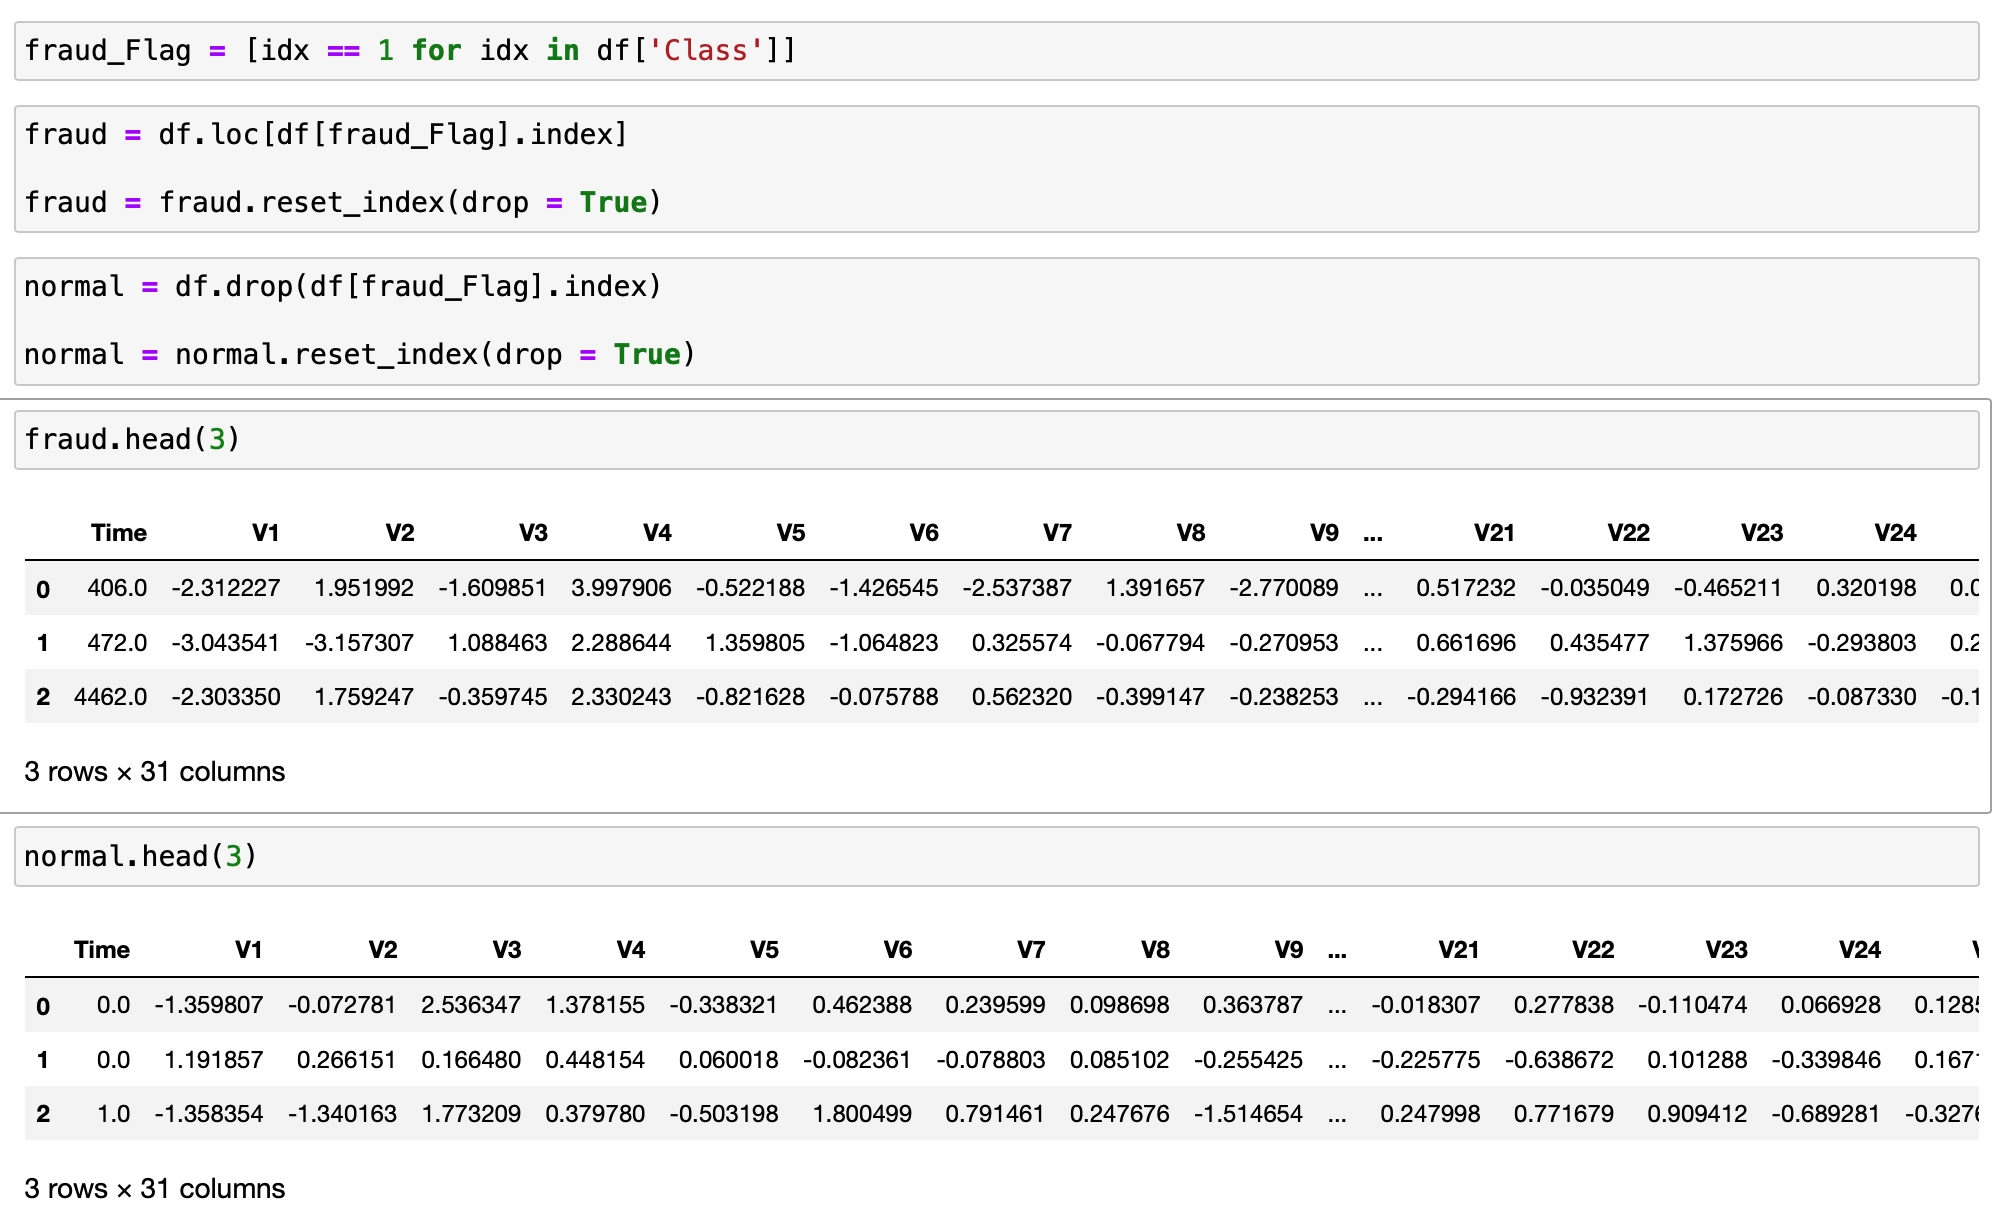Click the Time column header in fraud table
This screenshot has height=1214, width=2008.
[118, 533]
